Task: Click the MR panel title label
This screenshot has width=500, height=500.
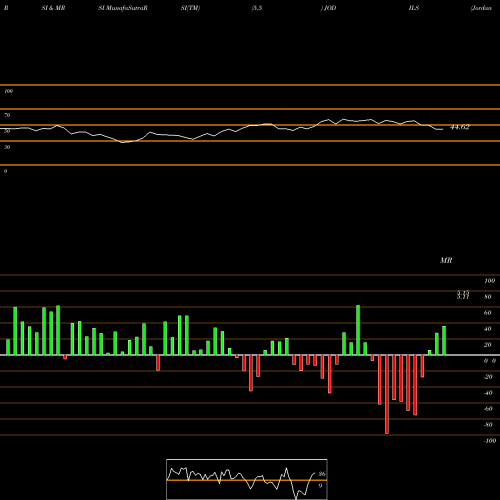Action: [x=446, y=260]
